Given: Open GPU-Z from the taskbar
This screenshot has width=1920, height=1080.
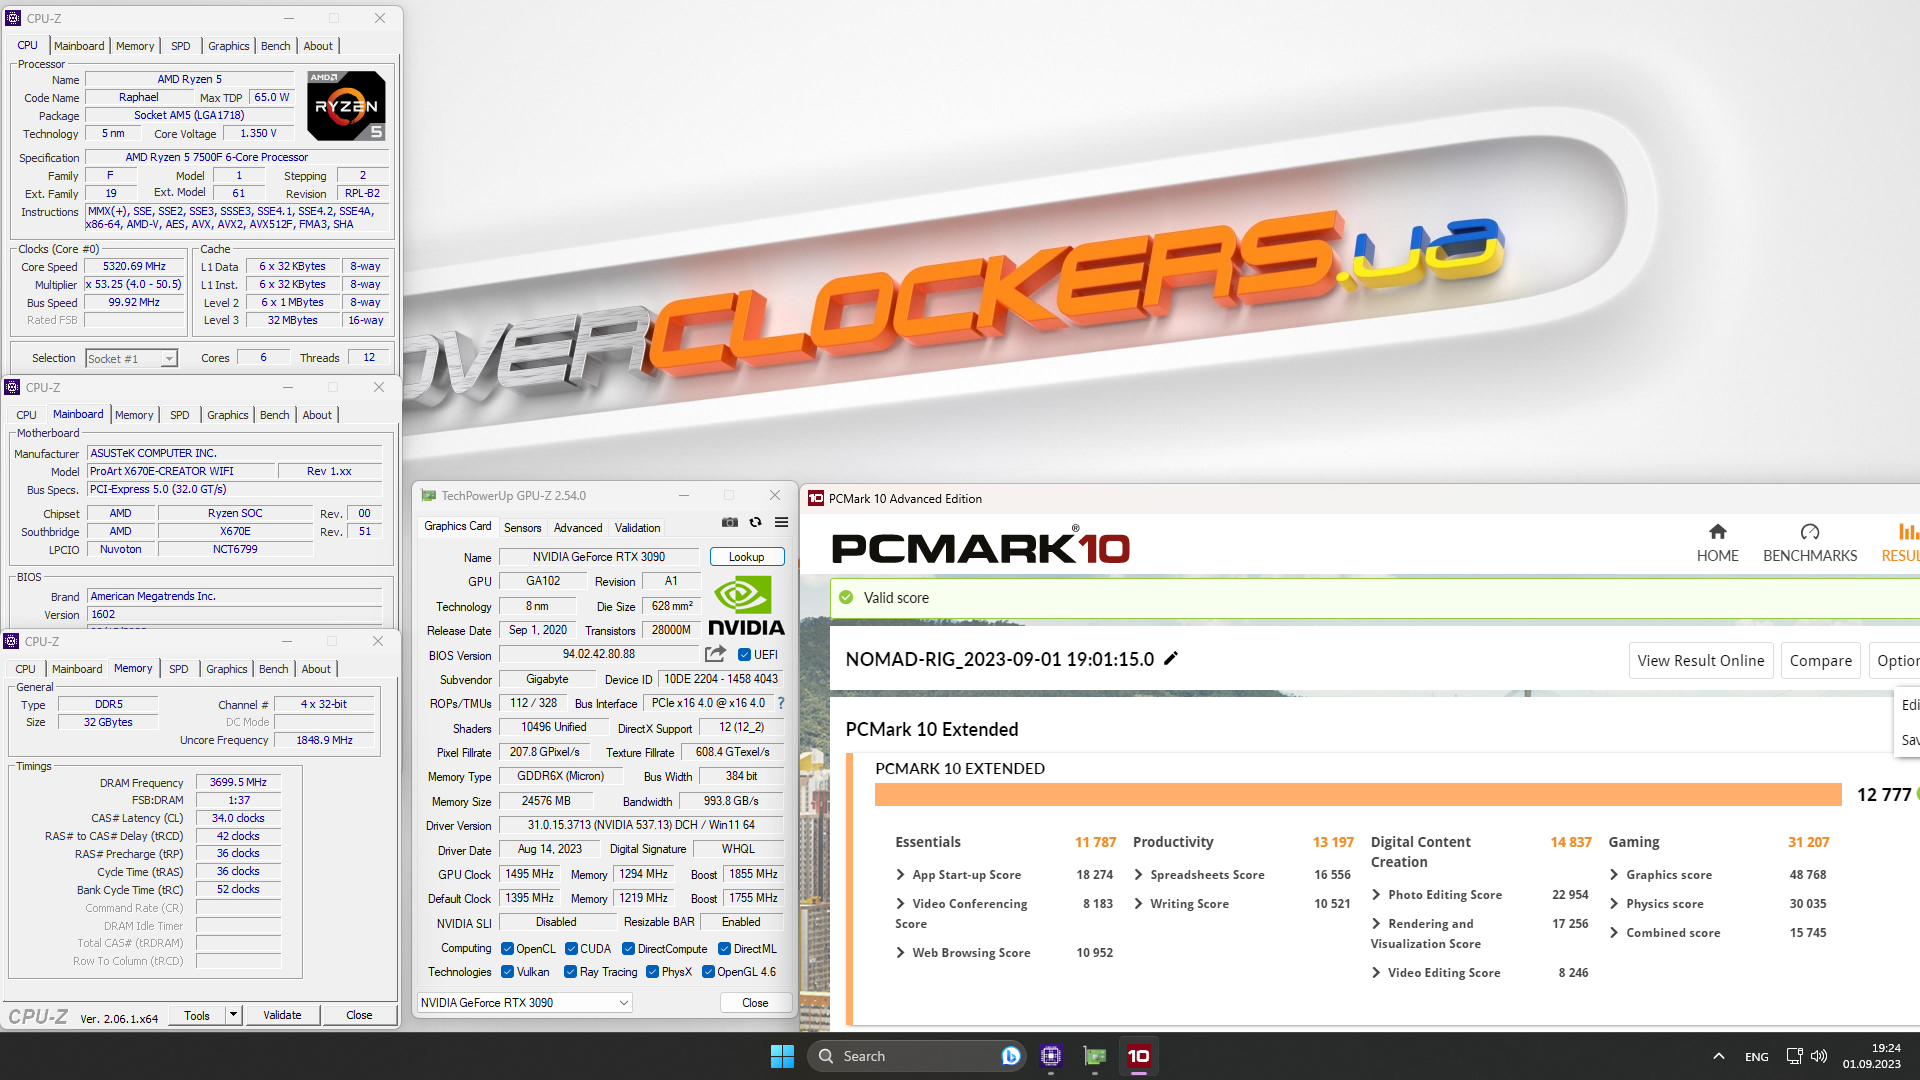Looking at the screenshot, I should (1095, 1056).
